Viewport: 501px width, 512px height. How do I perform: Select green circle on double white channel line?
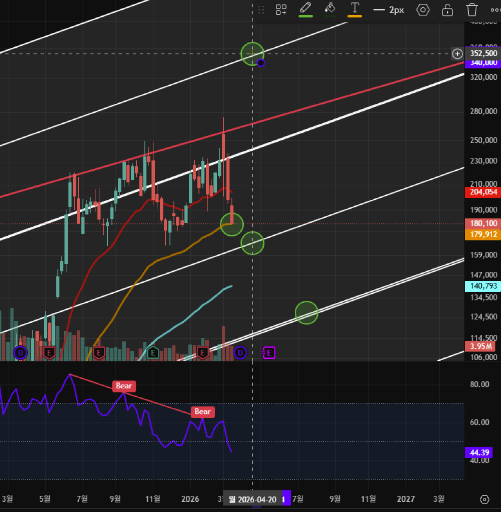(x=307, y=312)
